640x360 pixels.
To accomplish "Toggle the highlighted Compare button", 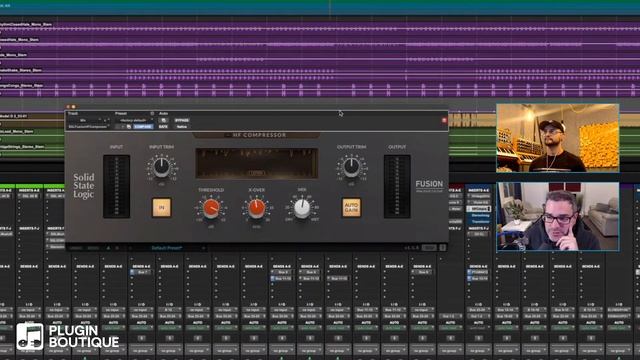I will pos(143,127).
